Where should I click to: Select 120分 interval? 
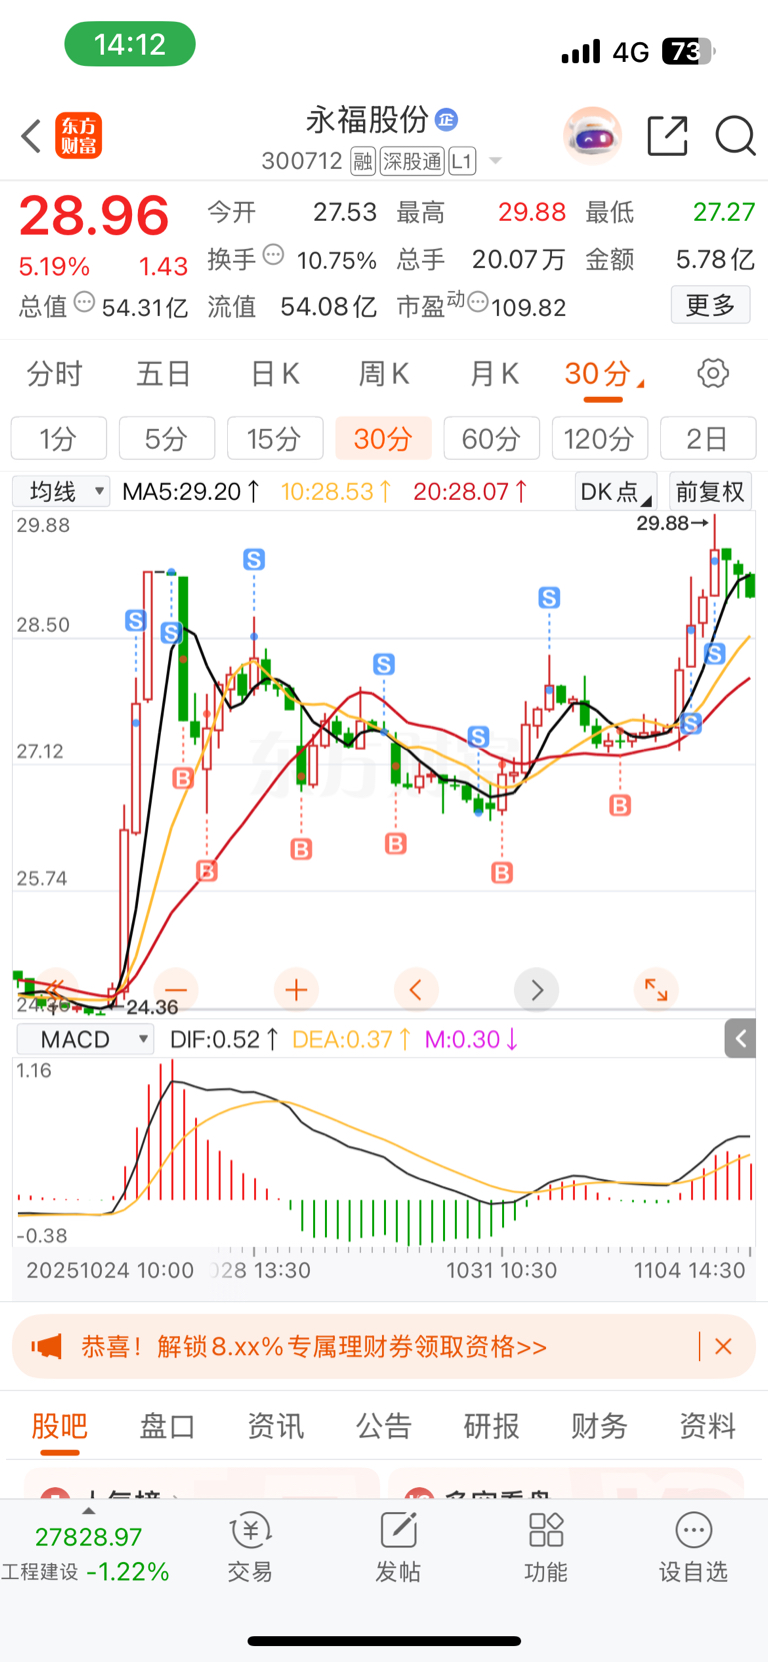pyautogui.click(x=600, y=438)
